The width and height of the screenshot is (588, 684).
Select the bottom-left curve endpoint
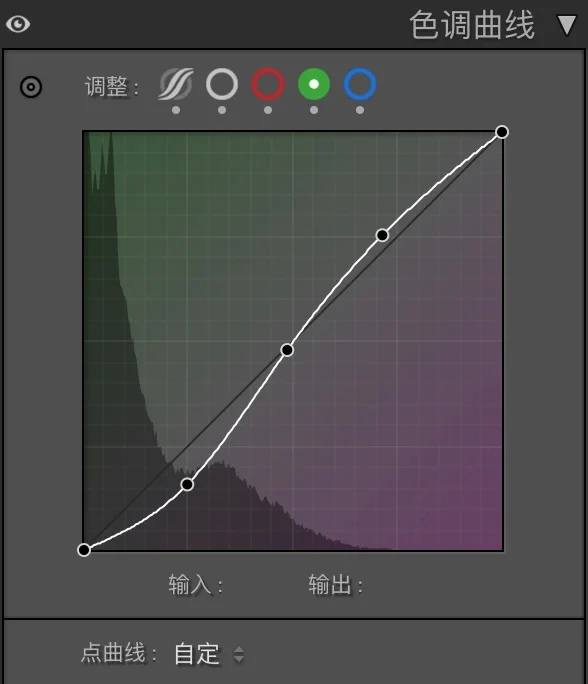click(84, 550)
